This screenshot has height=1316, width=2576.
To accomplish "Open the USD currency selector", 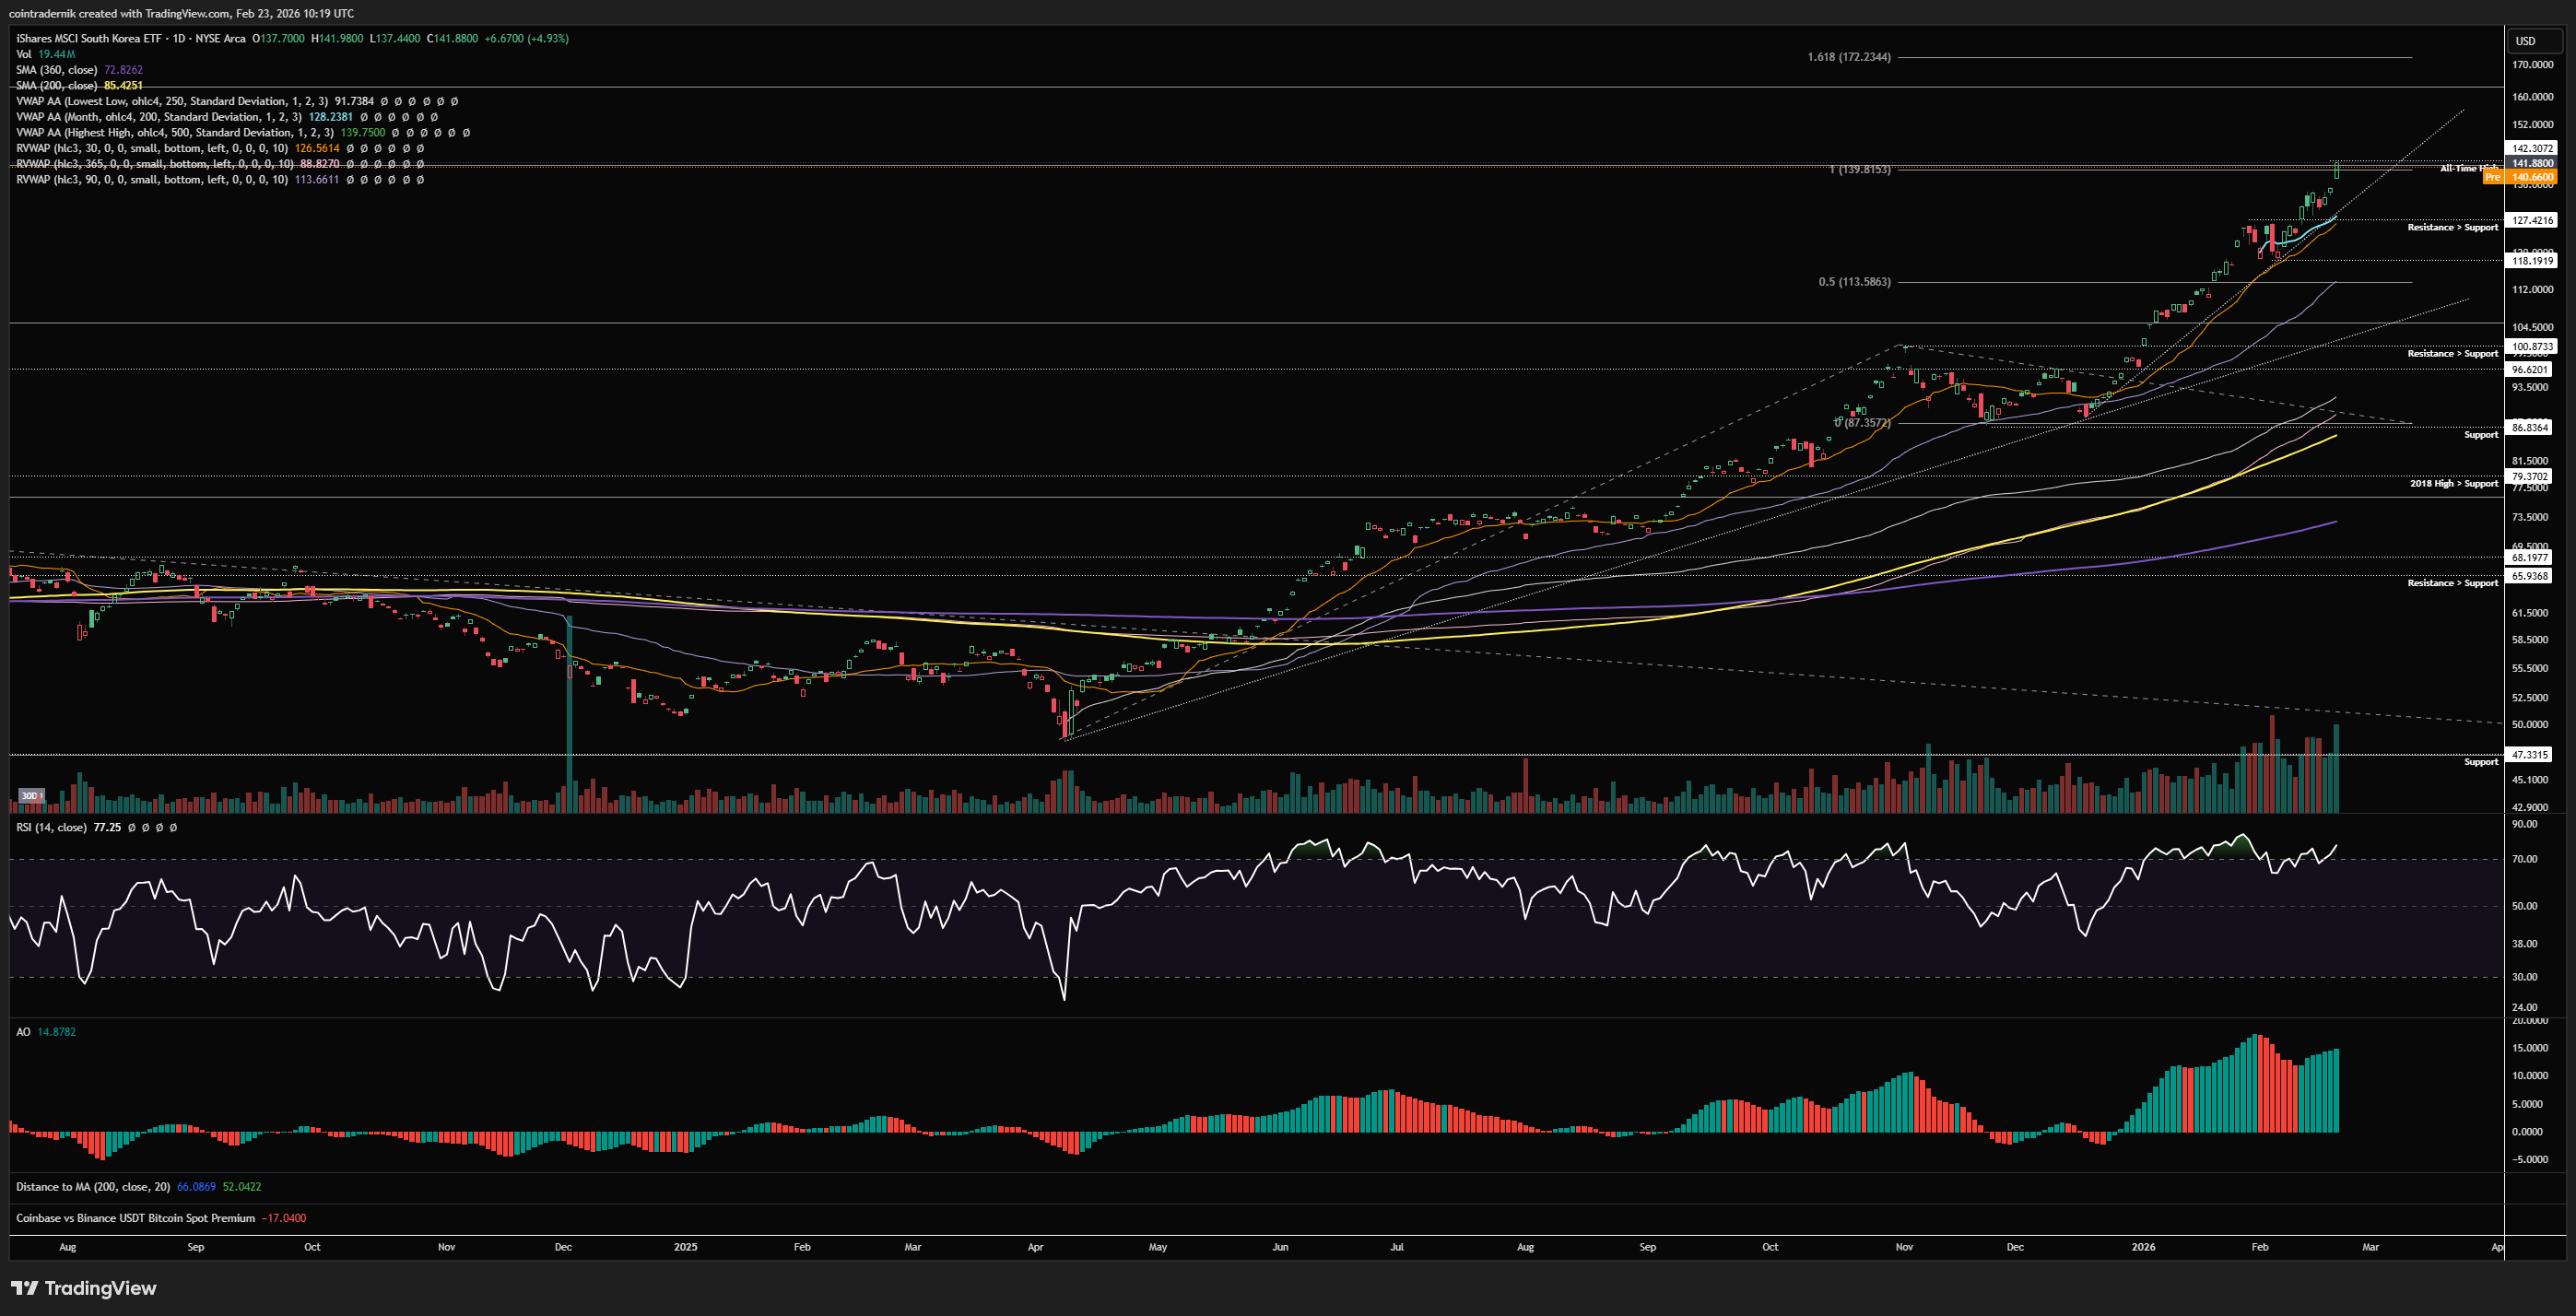I will pos(2535,41).
